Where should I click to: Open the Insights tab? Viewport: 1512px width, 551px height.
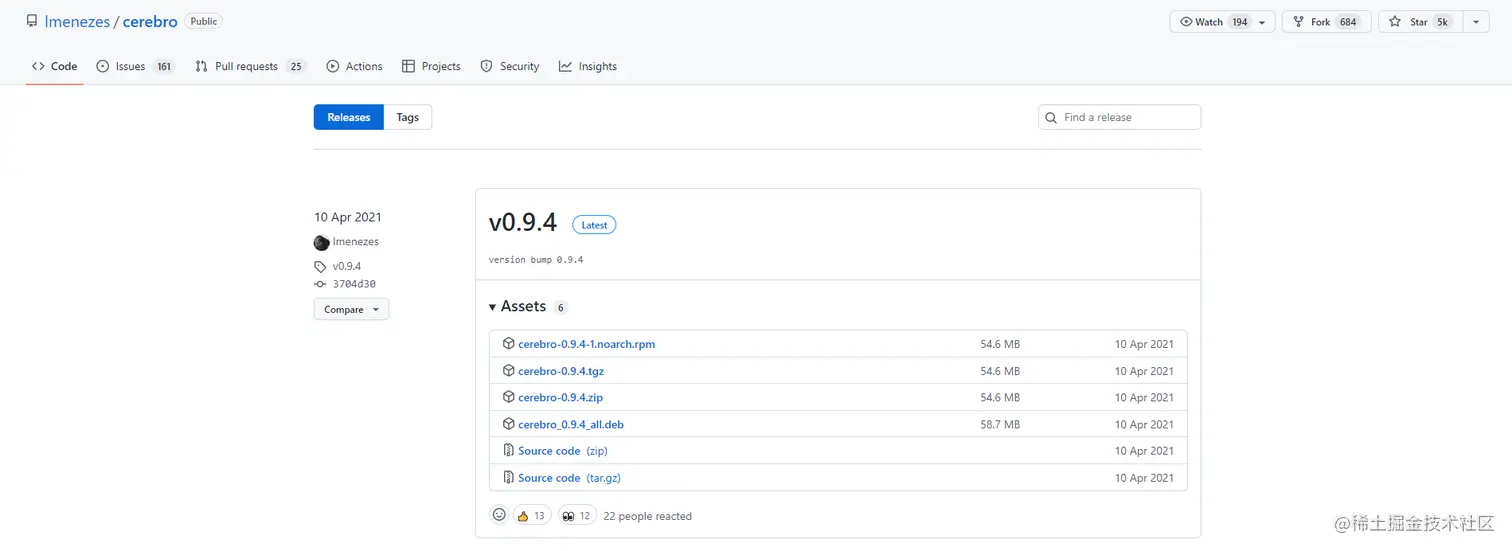click(x=588, y=66)
